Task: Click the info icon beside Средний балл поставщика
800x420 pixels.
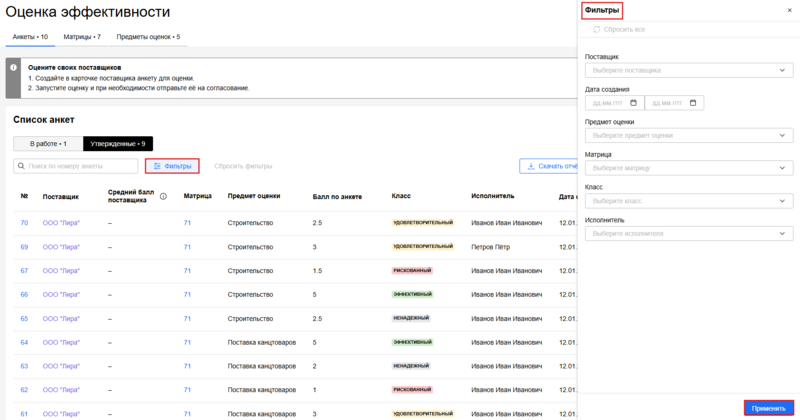Action: [163, 196]
